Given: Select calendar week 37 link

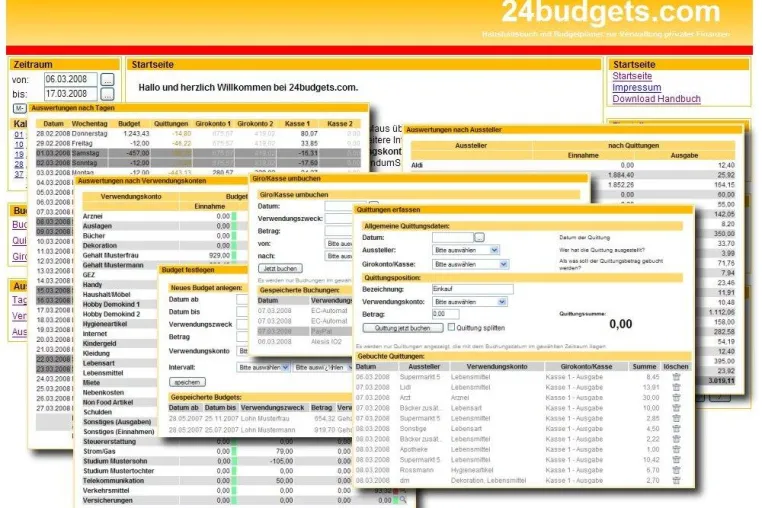Looking at the screenshot, I should click(19, 174).
